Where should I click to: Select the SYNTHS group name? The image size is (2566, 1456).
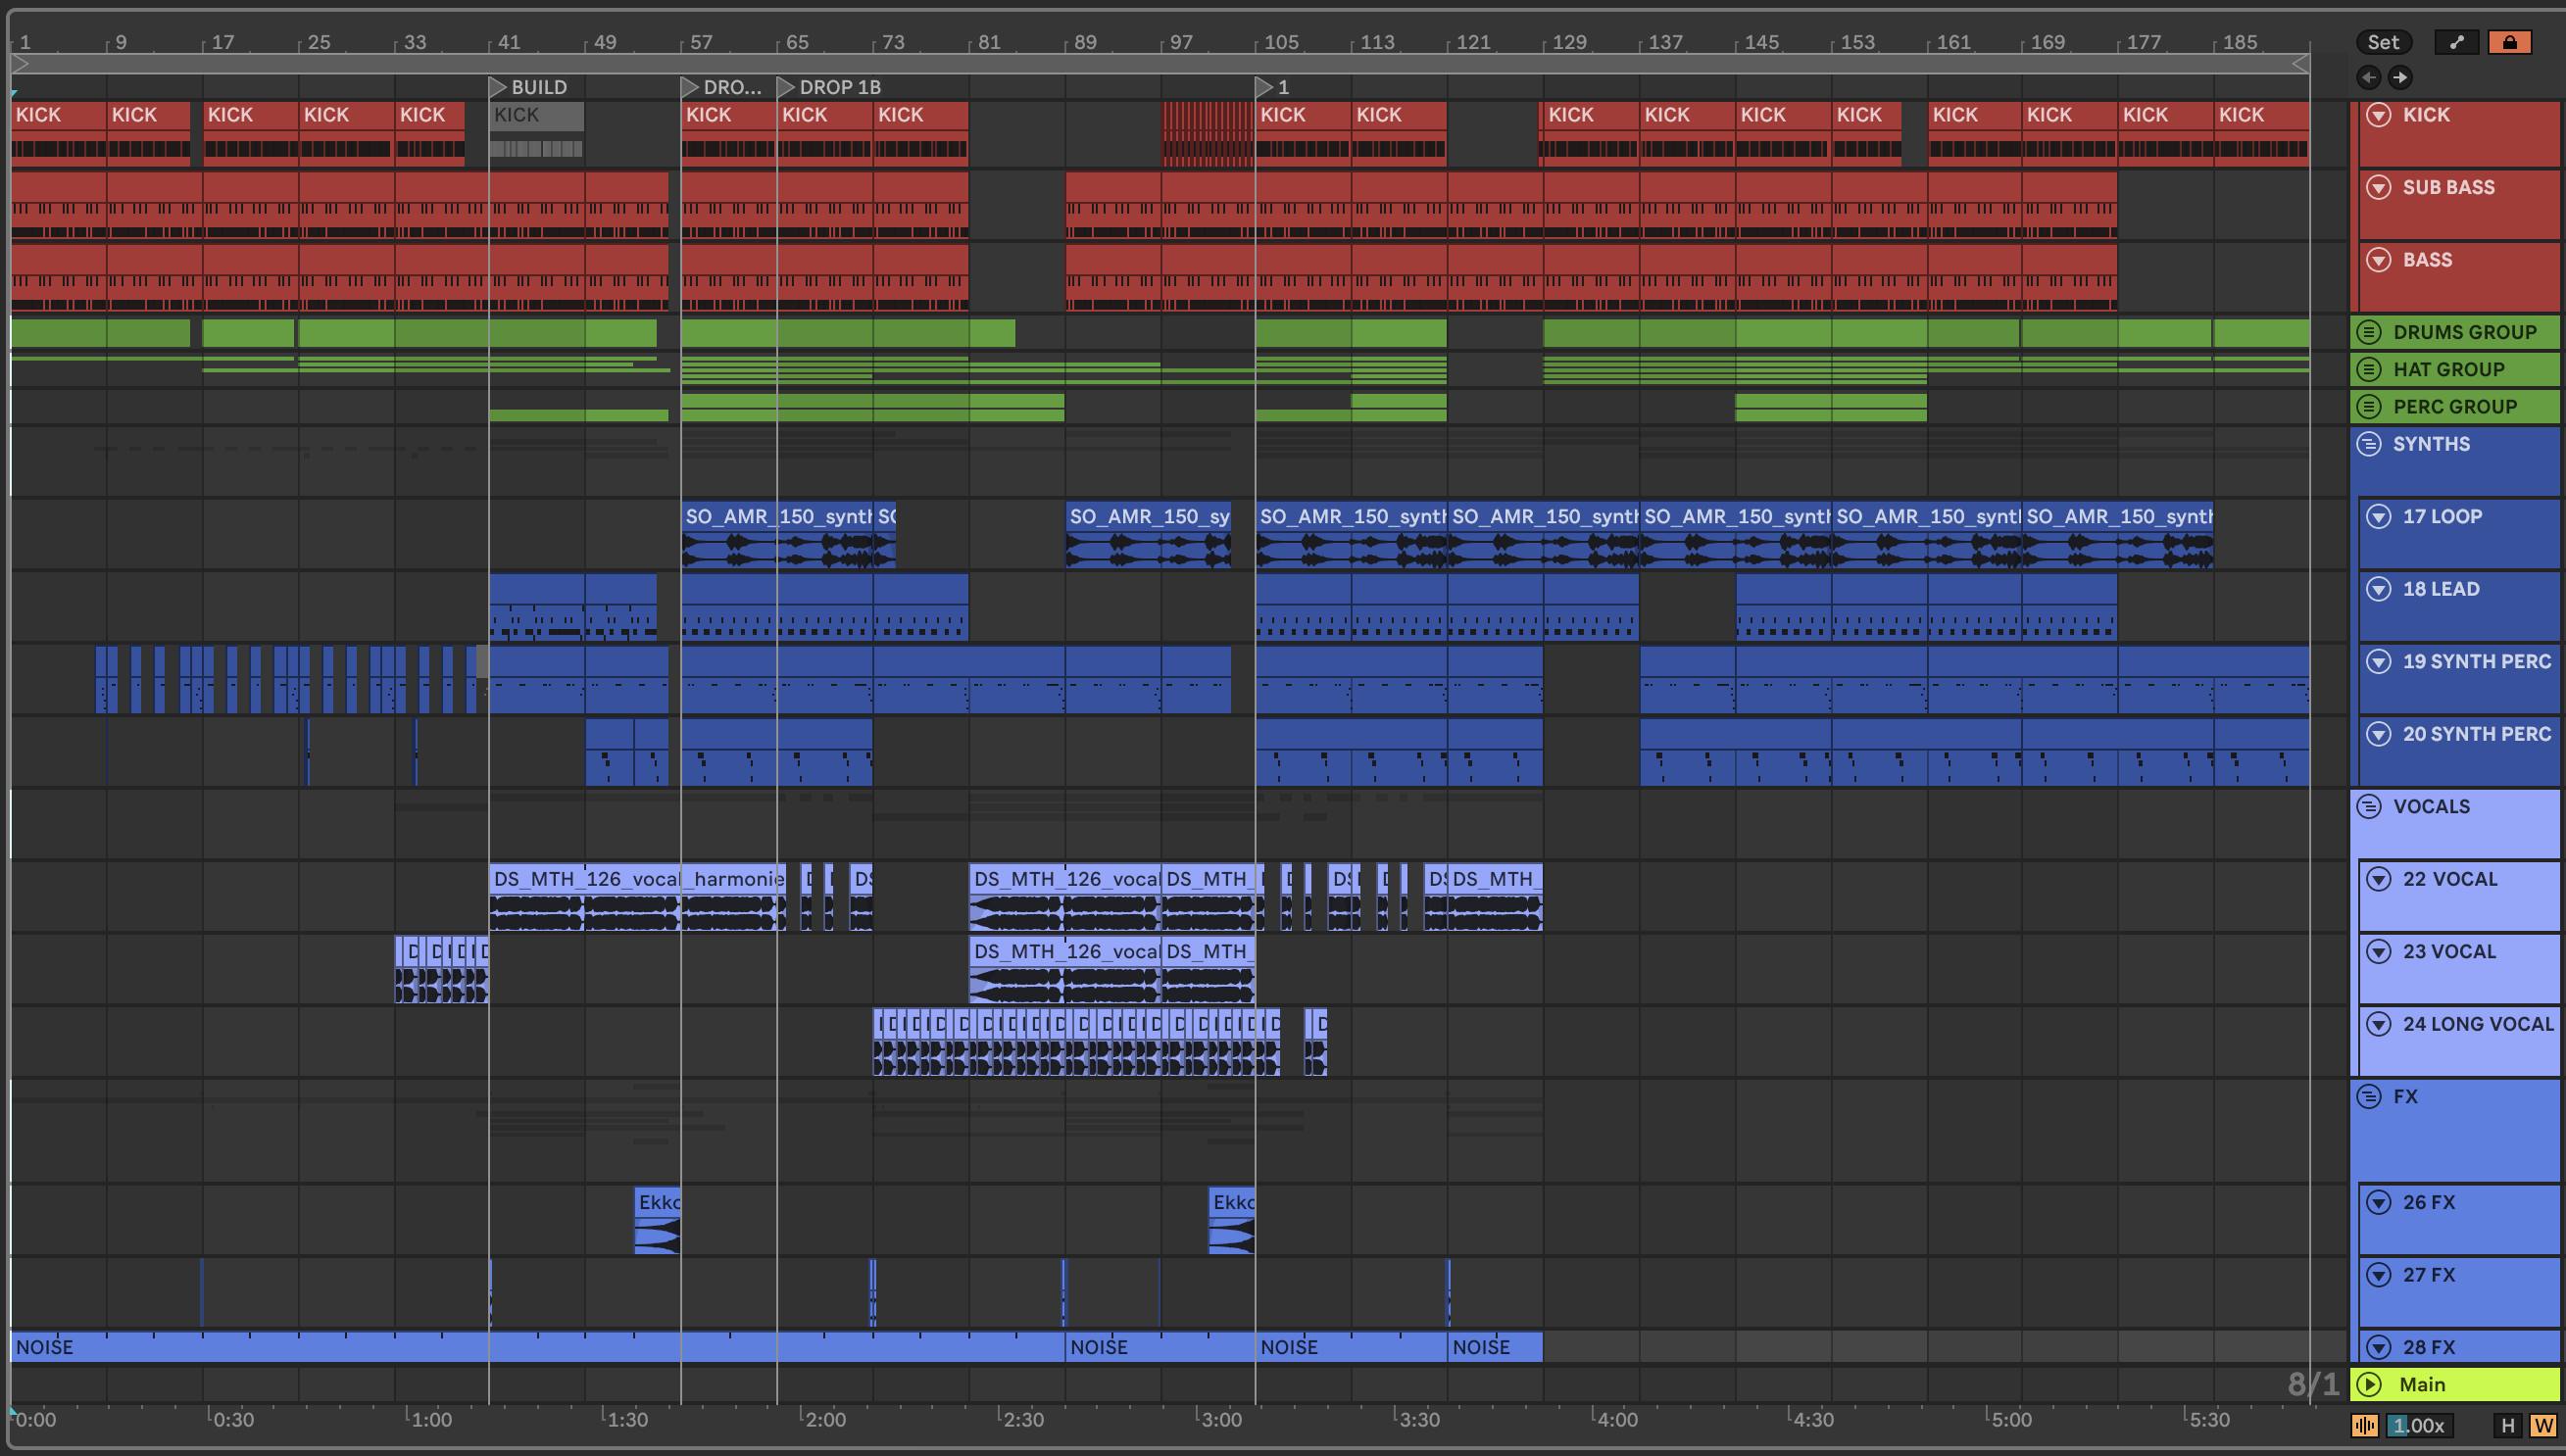[2431, 444]
